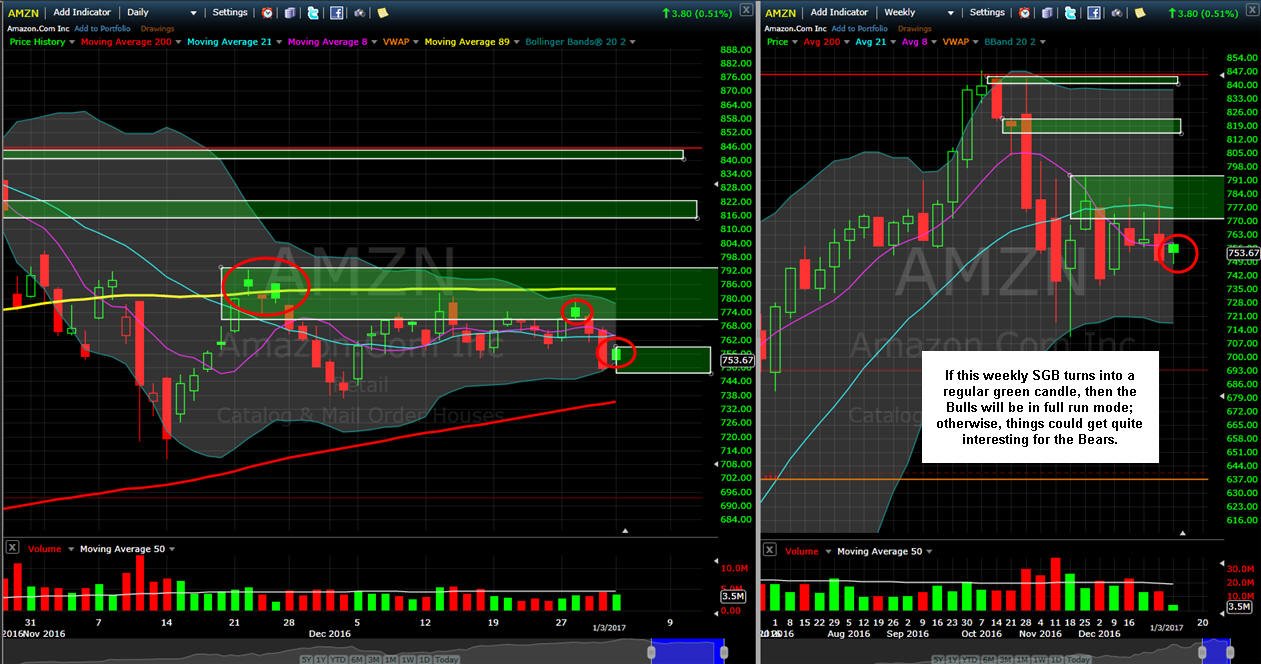Expand Avg 200 options in Weekly chart

pos(847,42)
